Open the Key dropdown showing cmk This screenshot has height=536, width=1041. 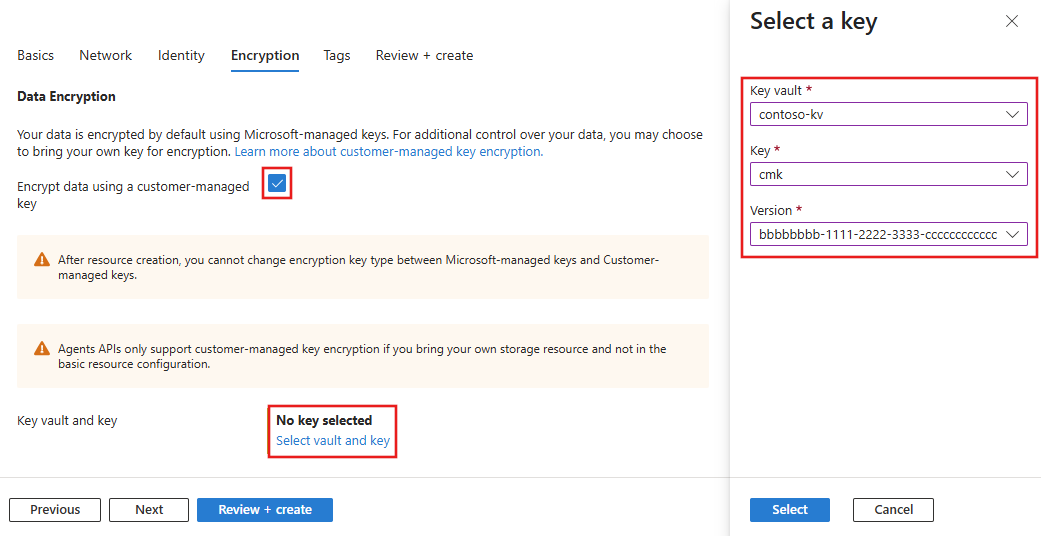[x=888, y=174]
